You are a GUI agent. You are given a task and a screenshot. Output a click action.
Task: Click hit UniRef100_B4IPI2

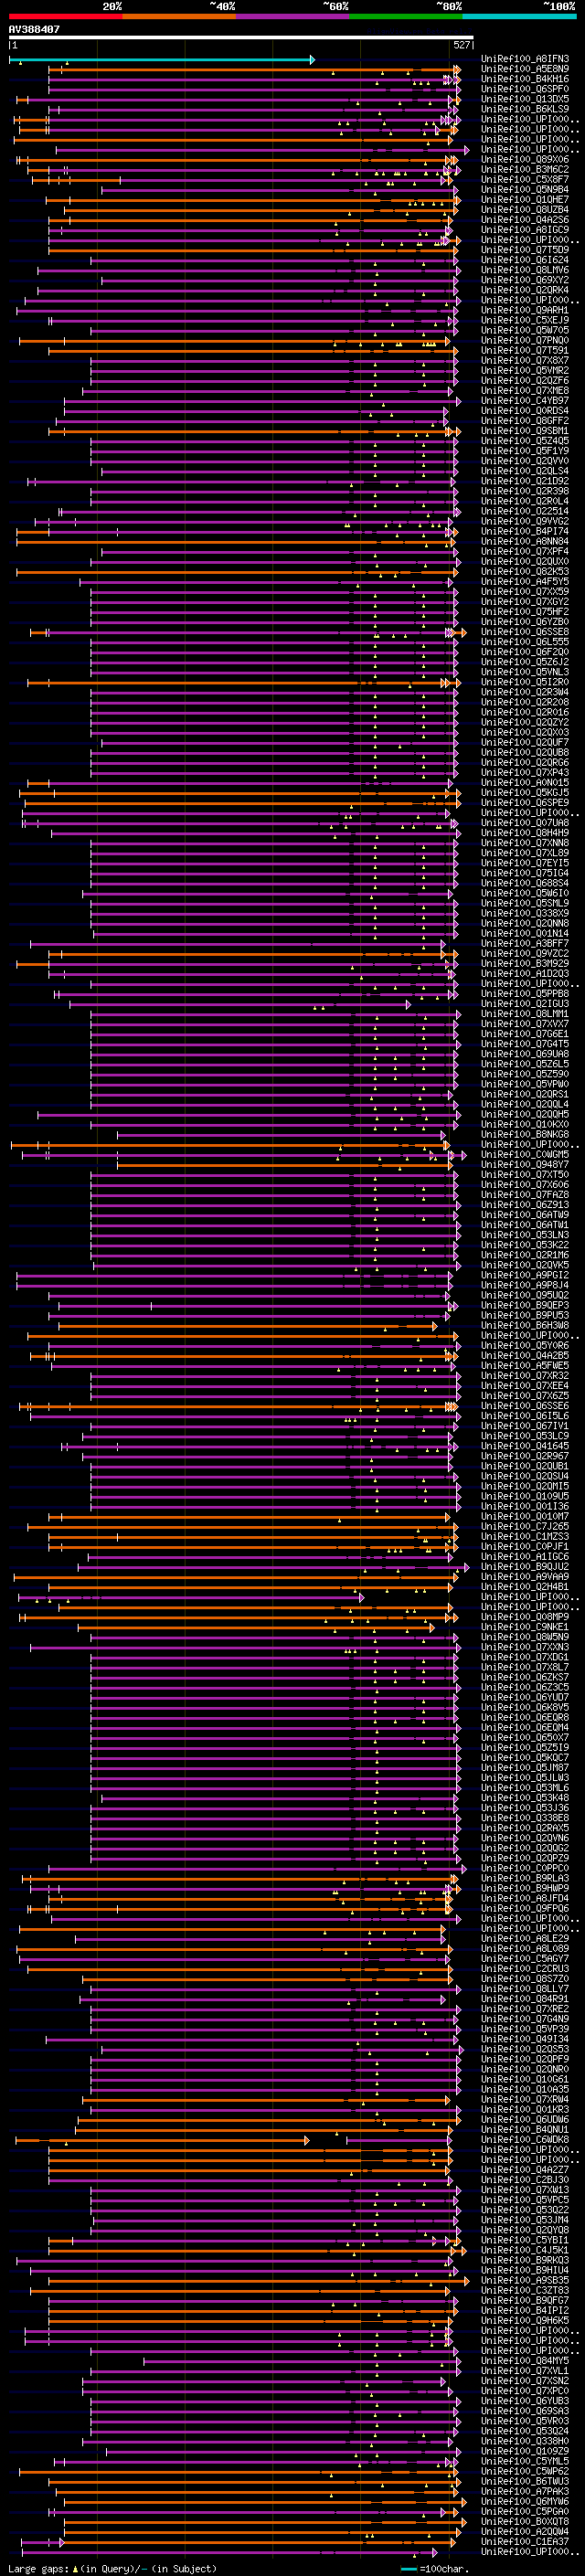tap(525, 2310)
